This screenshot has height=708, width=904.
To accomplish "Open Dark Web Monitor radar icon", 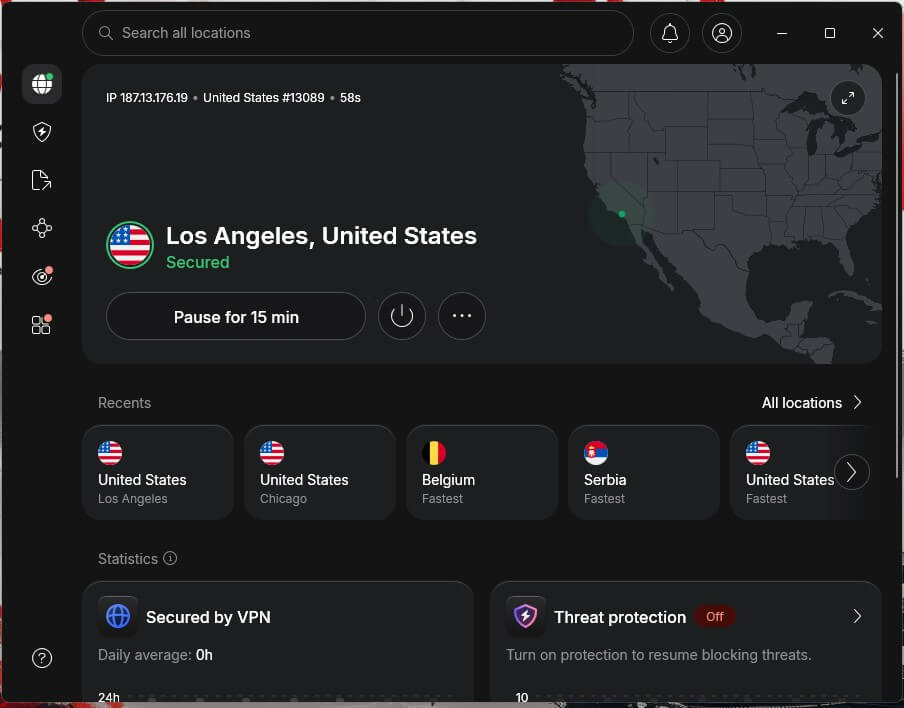I will [x=42, y=276].
